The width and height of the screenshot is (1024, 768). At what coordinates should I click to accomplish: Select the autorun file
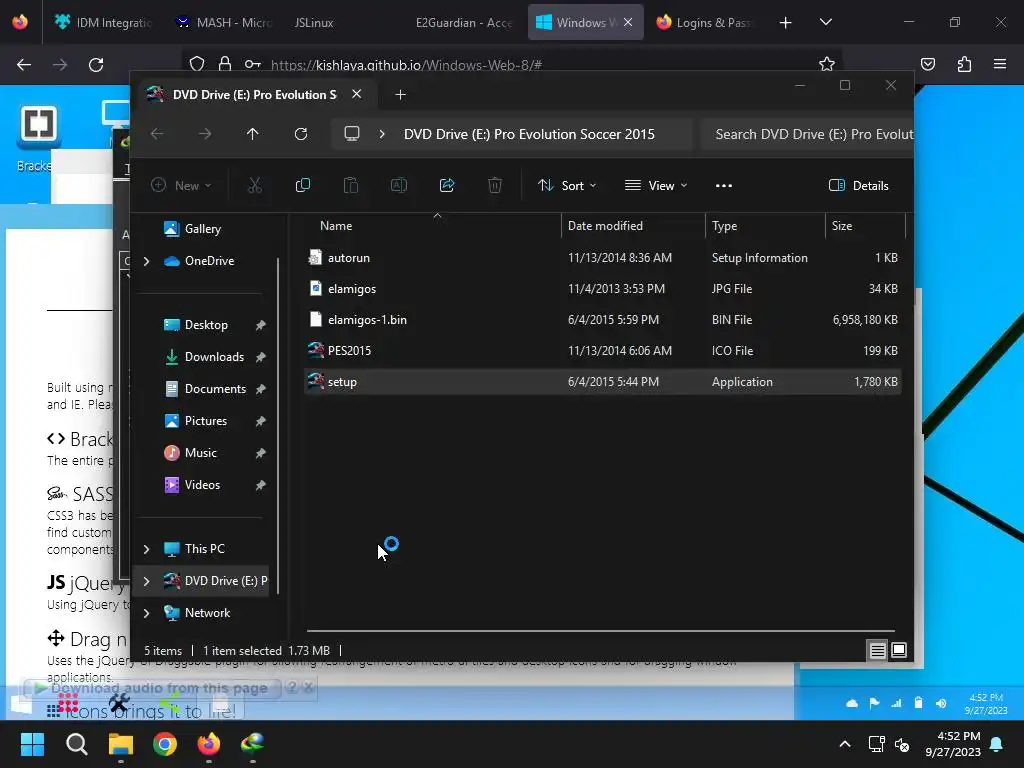602,258
